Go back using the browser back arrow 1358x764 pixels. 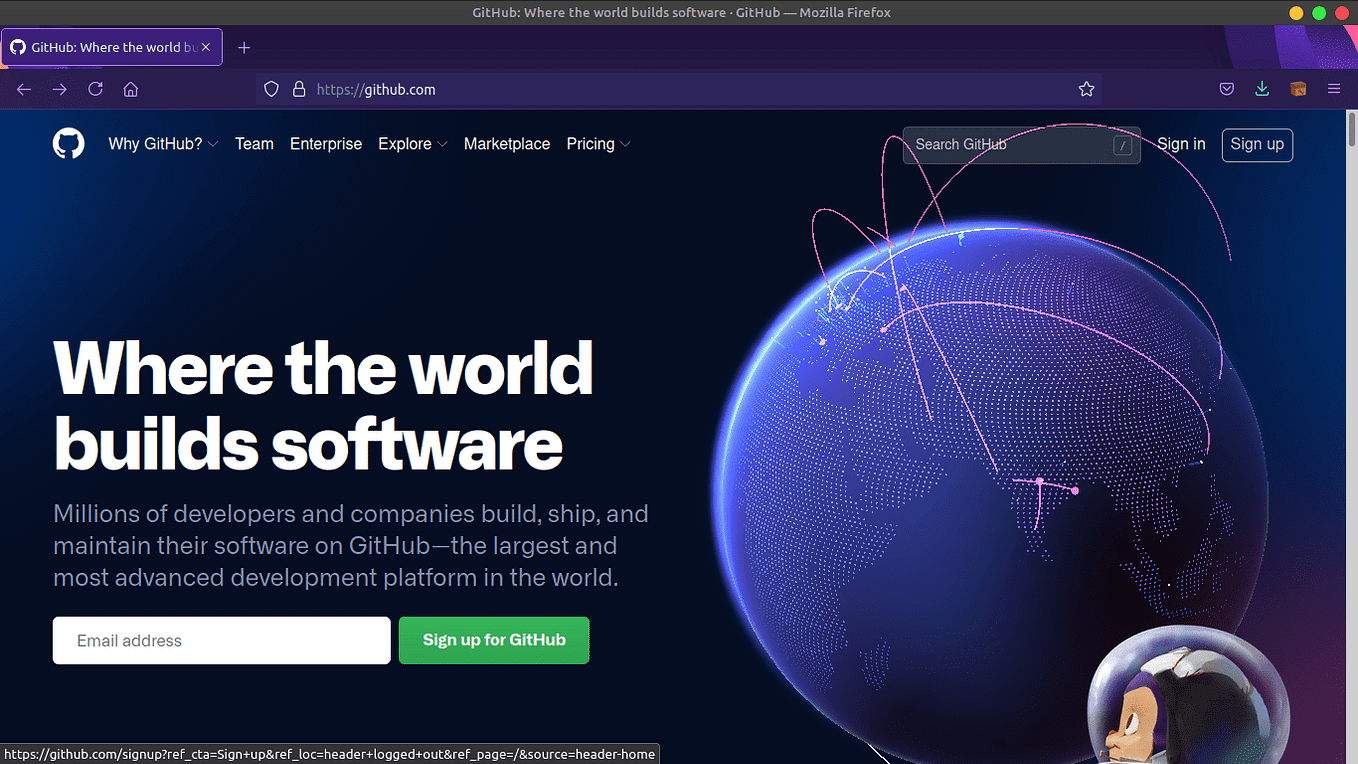click(x=24, y=89)
